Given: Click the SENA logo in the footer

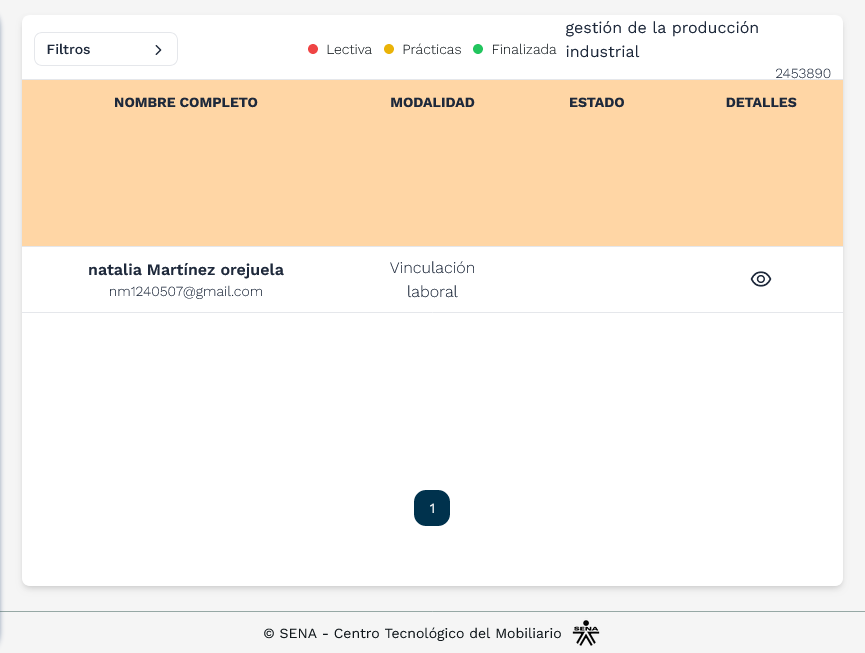Looking at the screenshot, I should (586, 632).
